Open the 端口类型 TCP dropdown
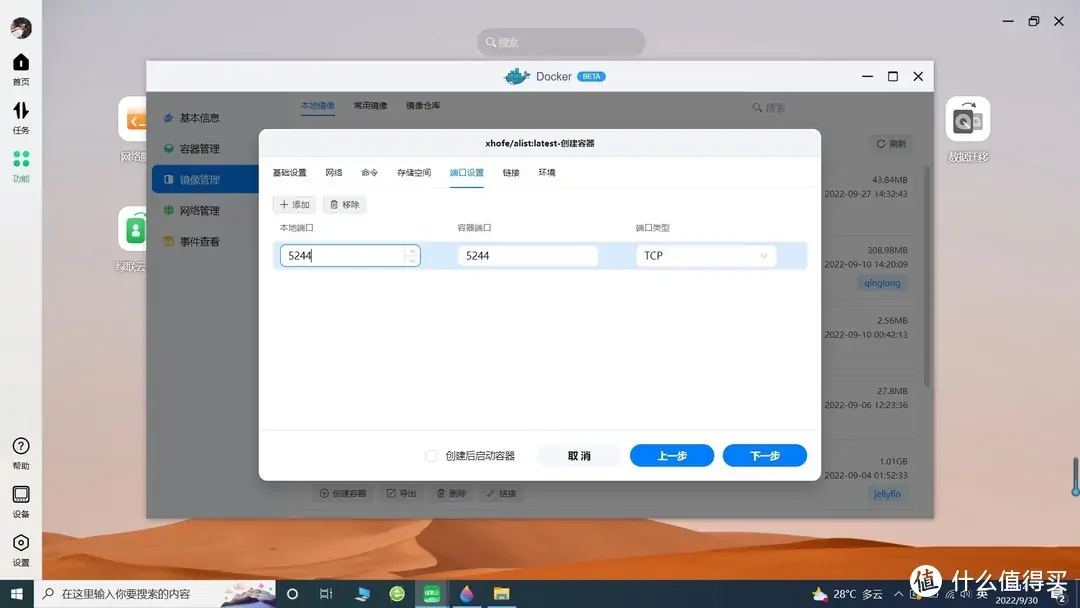1080x608 pixels. [705, 255]
